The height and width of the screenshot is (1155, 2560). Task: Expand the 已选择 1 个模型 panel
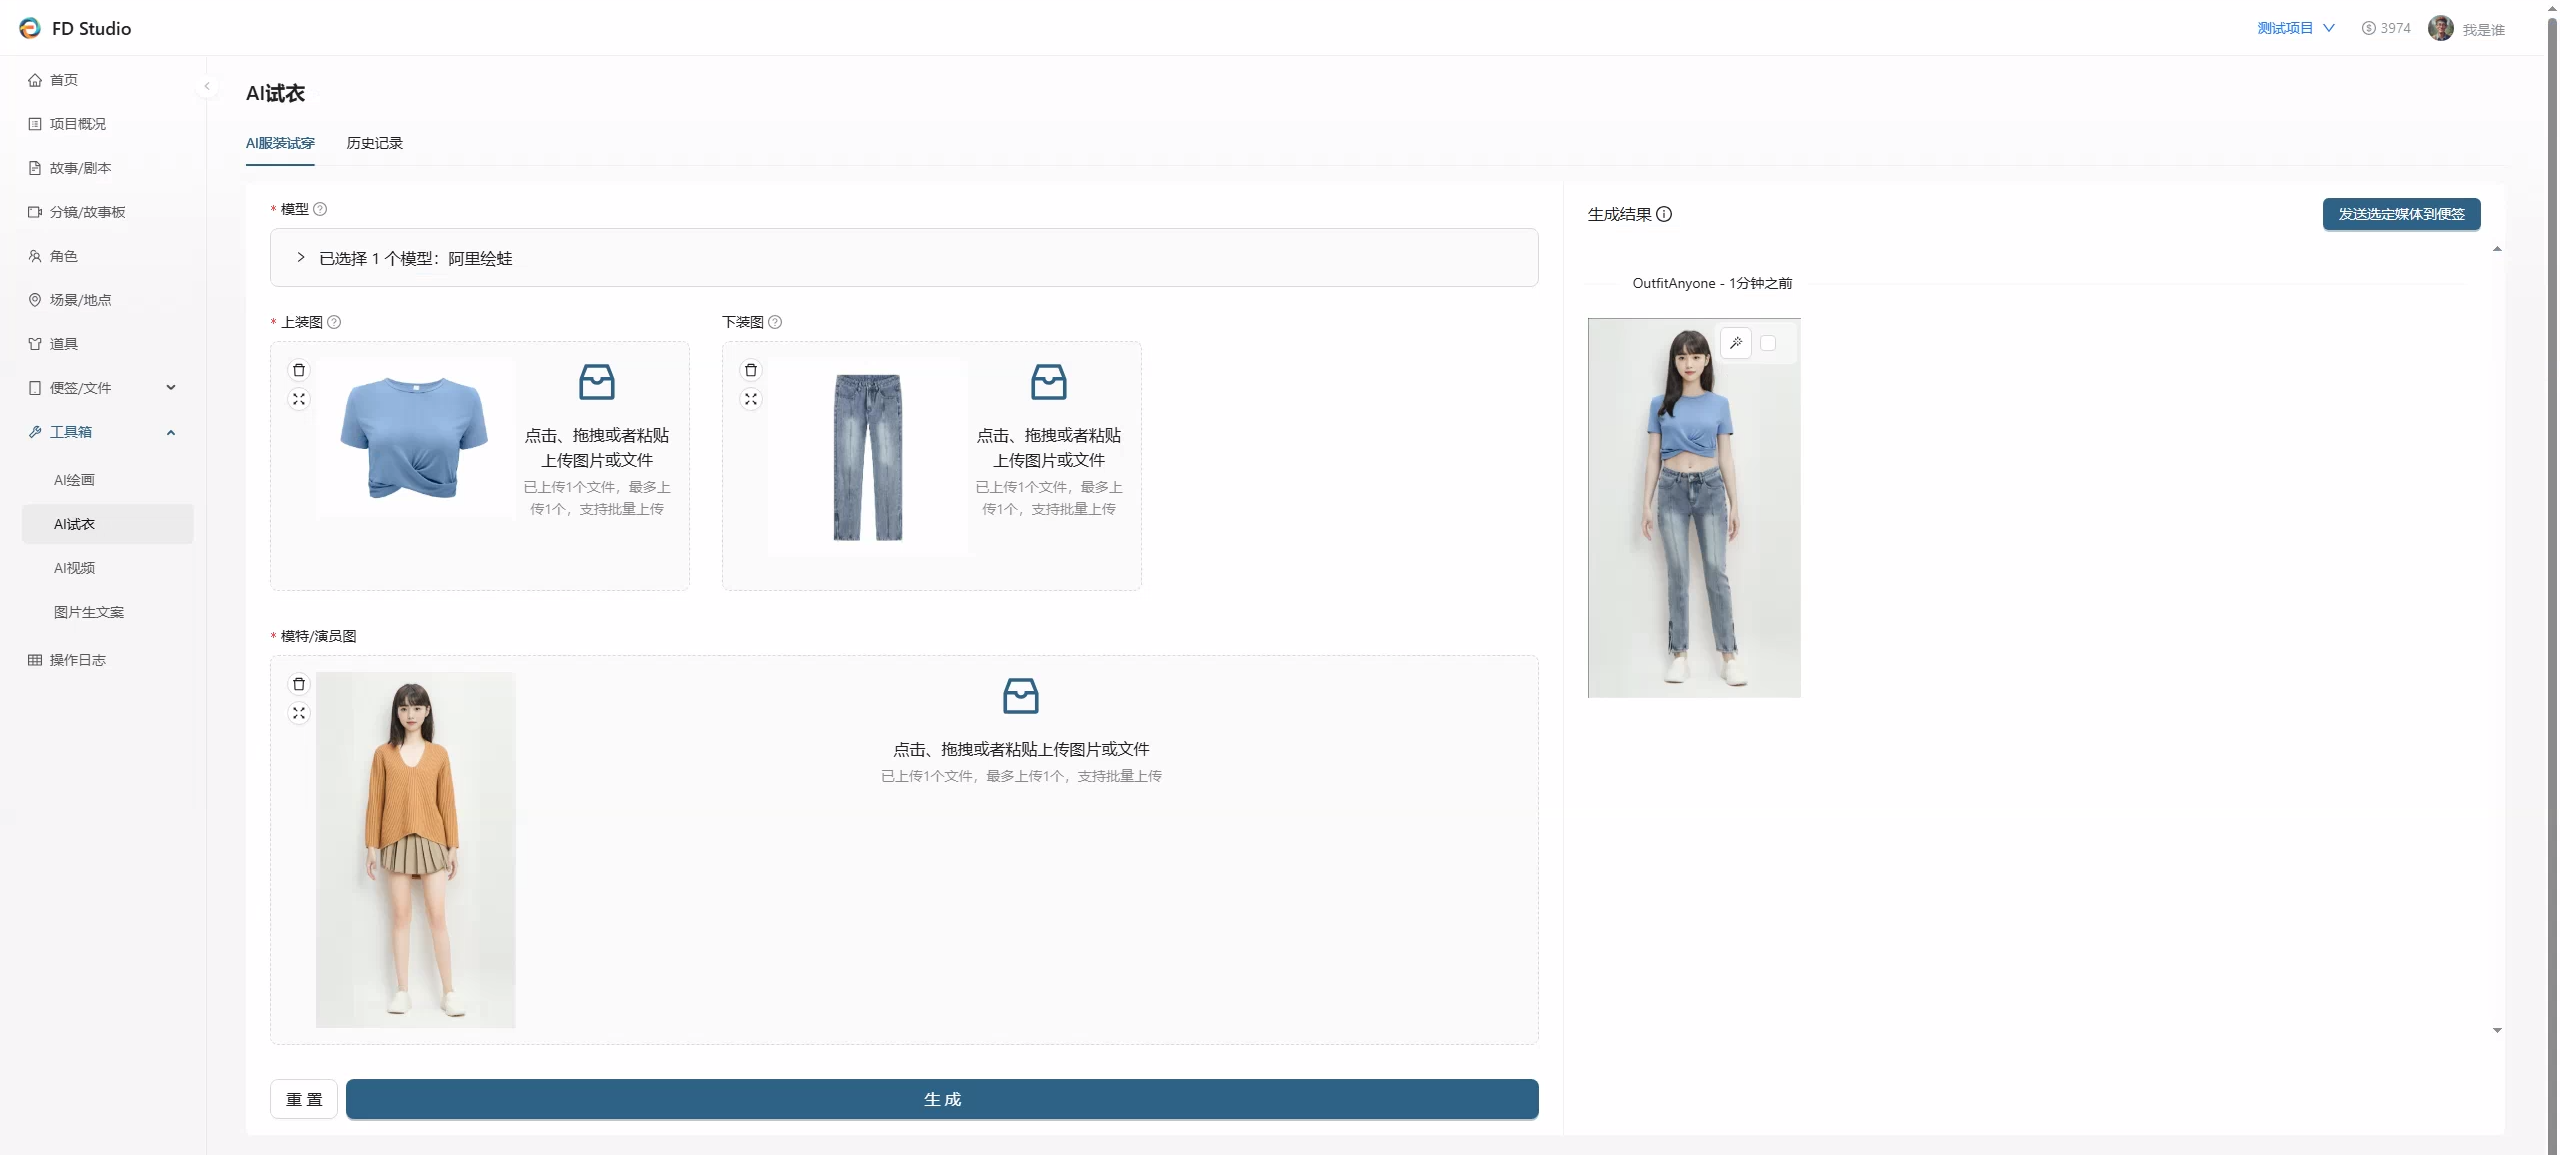(904, 258)
